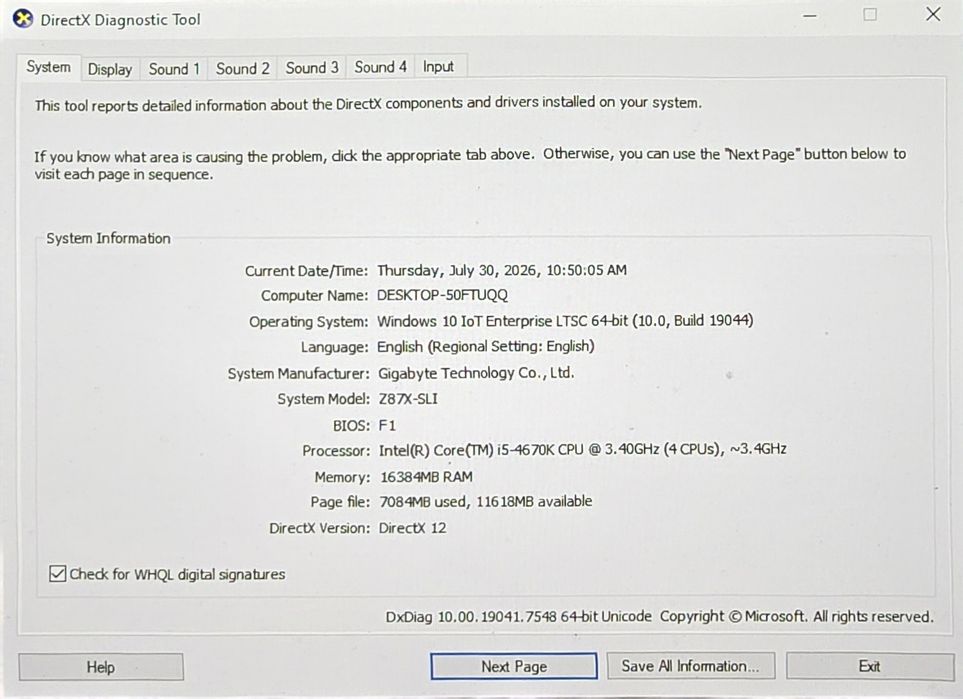963x699 pixels.
Task: Click the DirectX Diagnostic Tool title icon
Action: point(23,20)
